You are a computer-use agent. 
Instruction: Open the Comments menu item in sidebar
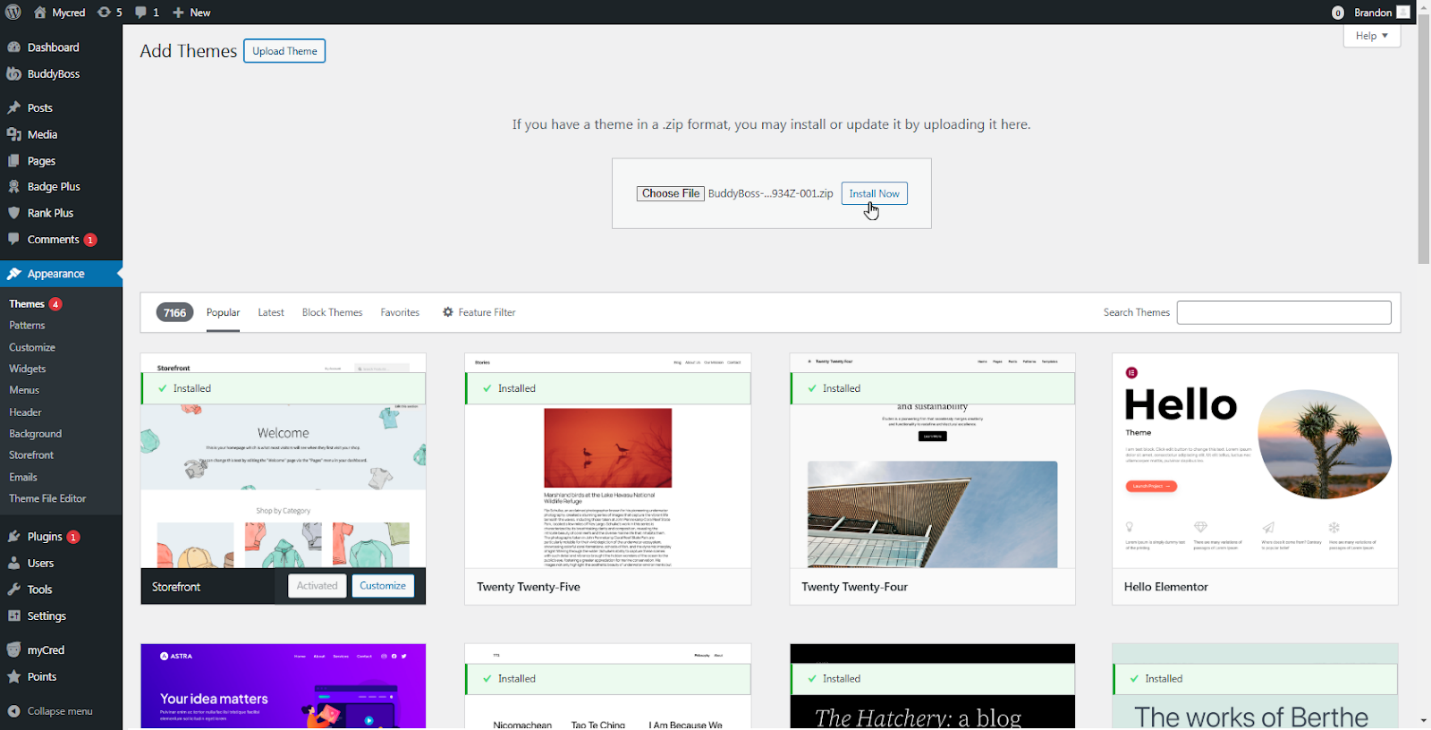(60, 240)
